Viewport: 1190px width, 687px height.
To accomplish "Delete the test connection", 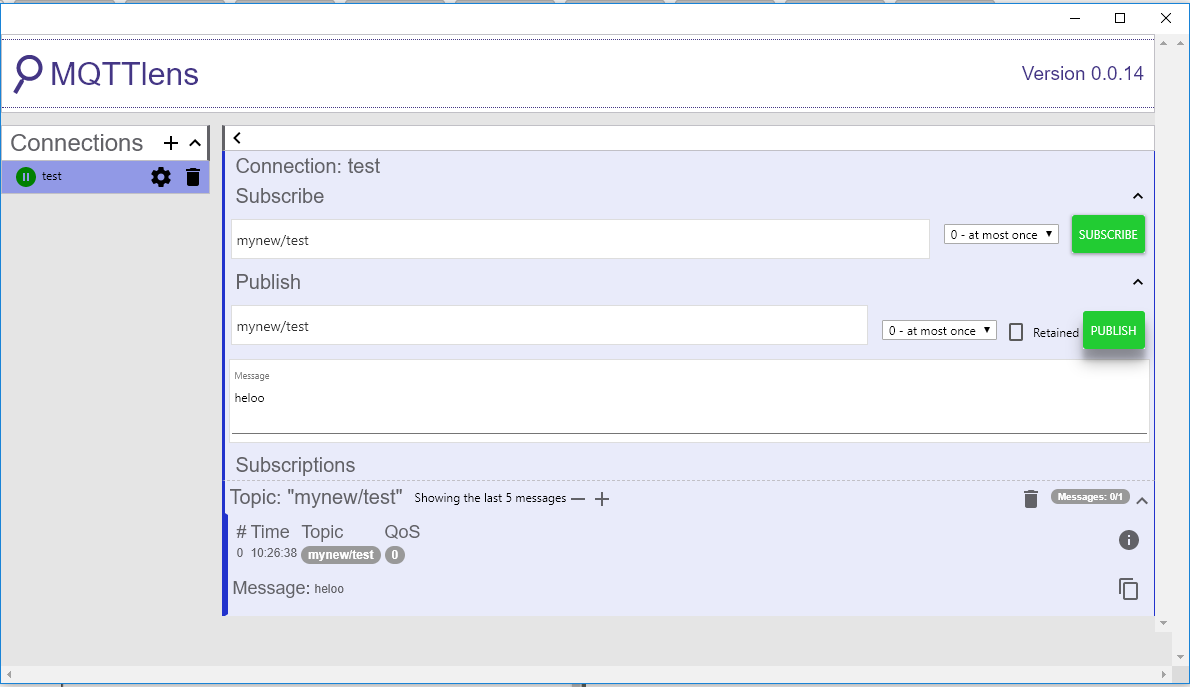I will (193, 177).
